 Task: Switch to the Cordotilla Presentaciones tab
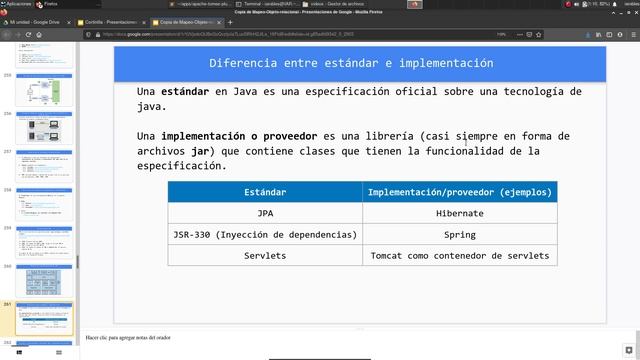(x=110, y=22)
